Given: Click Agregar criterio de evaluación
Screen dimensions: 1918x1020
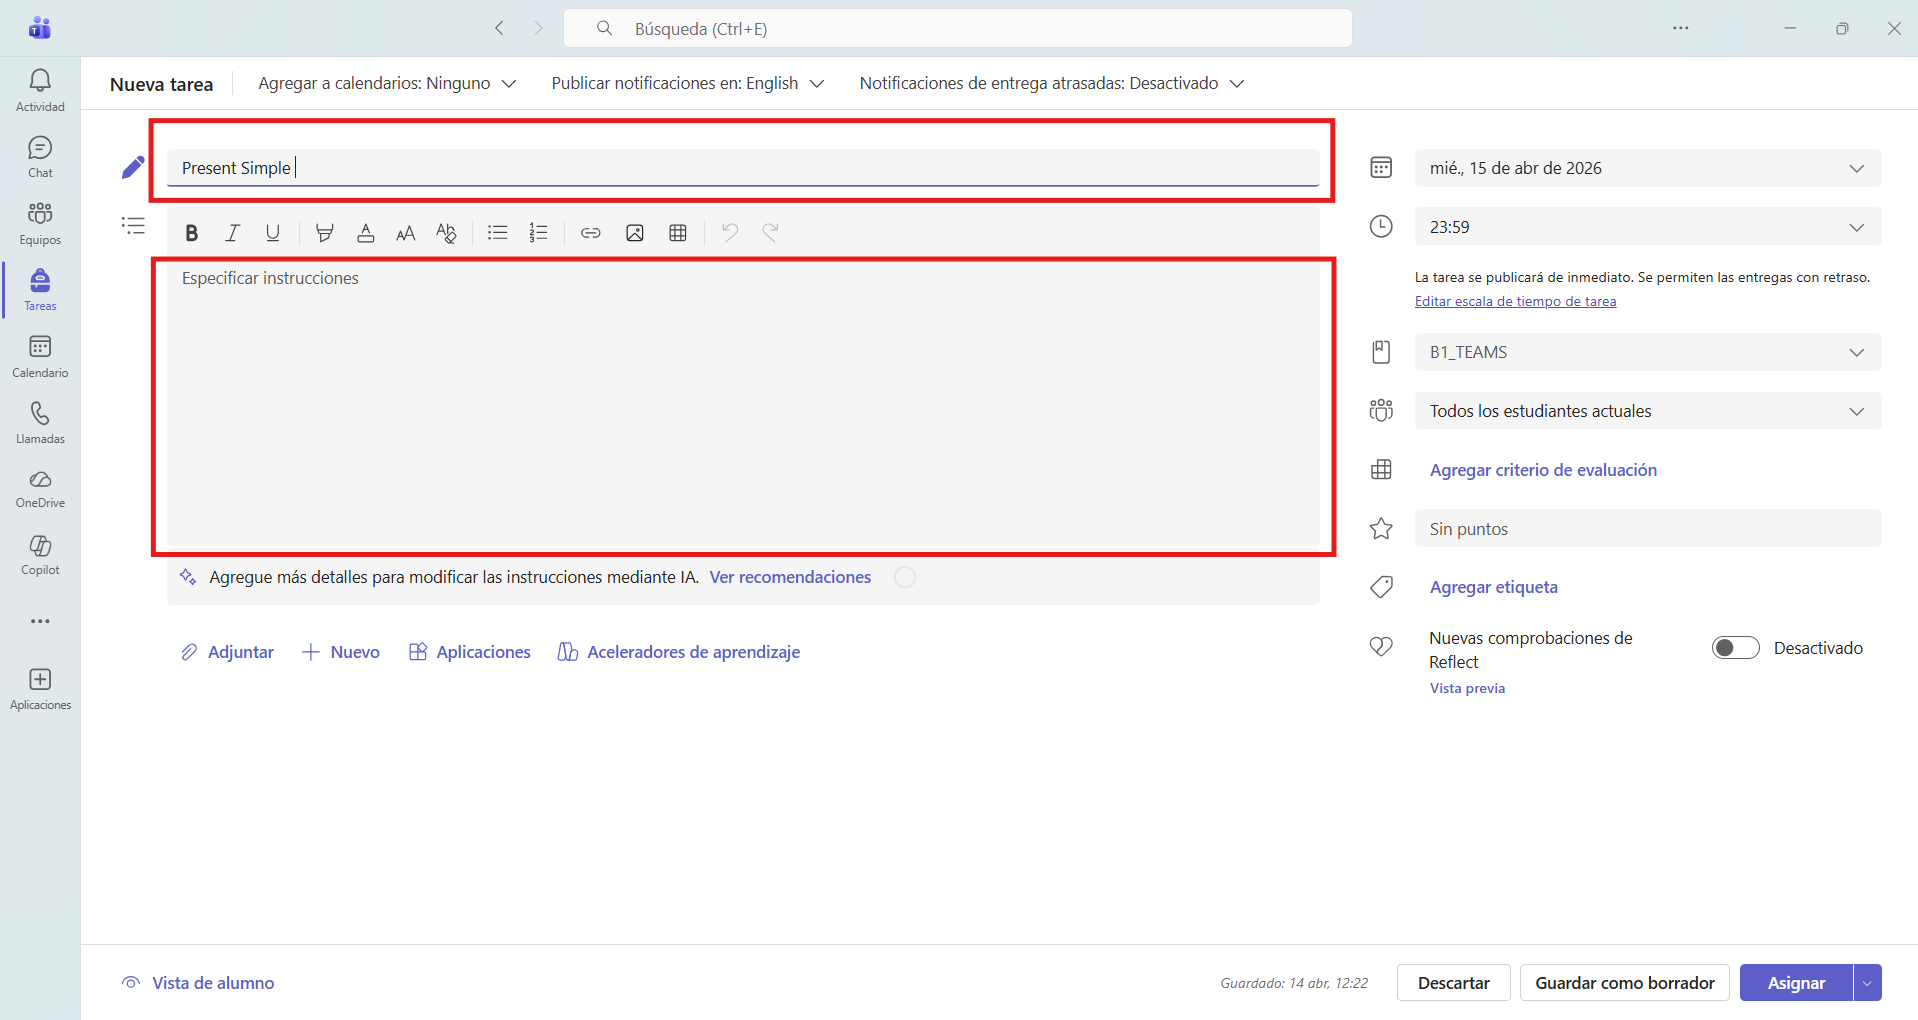Looking at the screenshot, I should 1543,470.
